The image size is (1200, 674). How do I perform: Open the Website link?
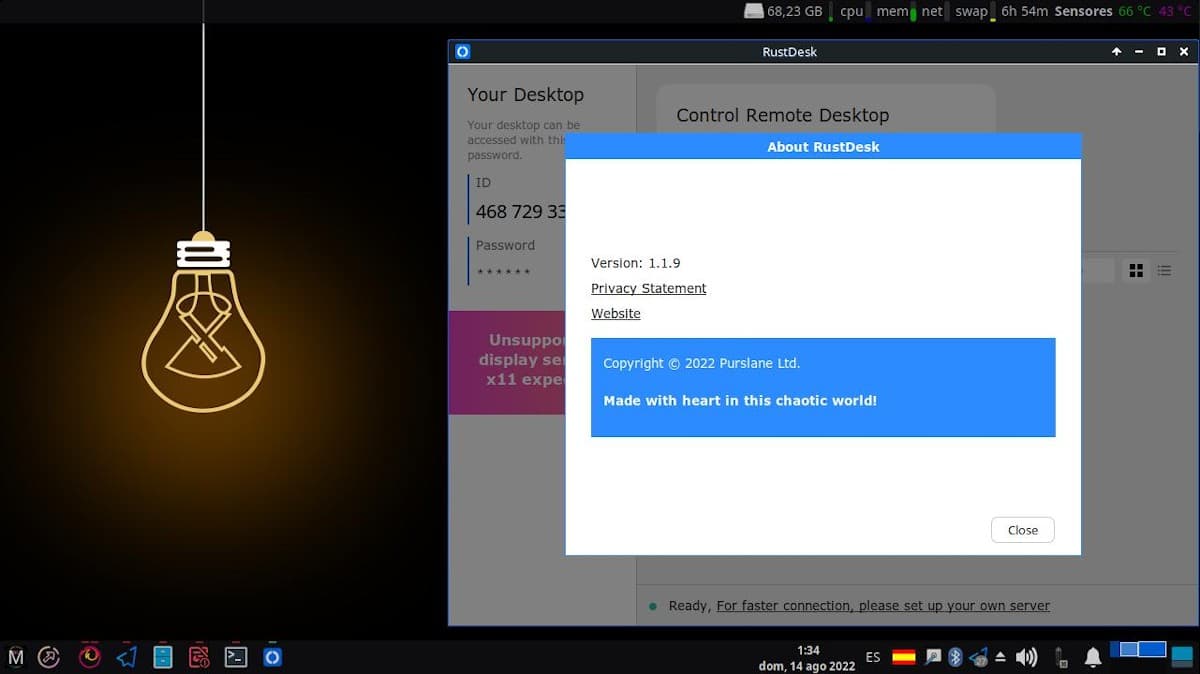point(615,313)
